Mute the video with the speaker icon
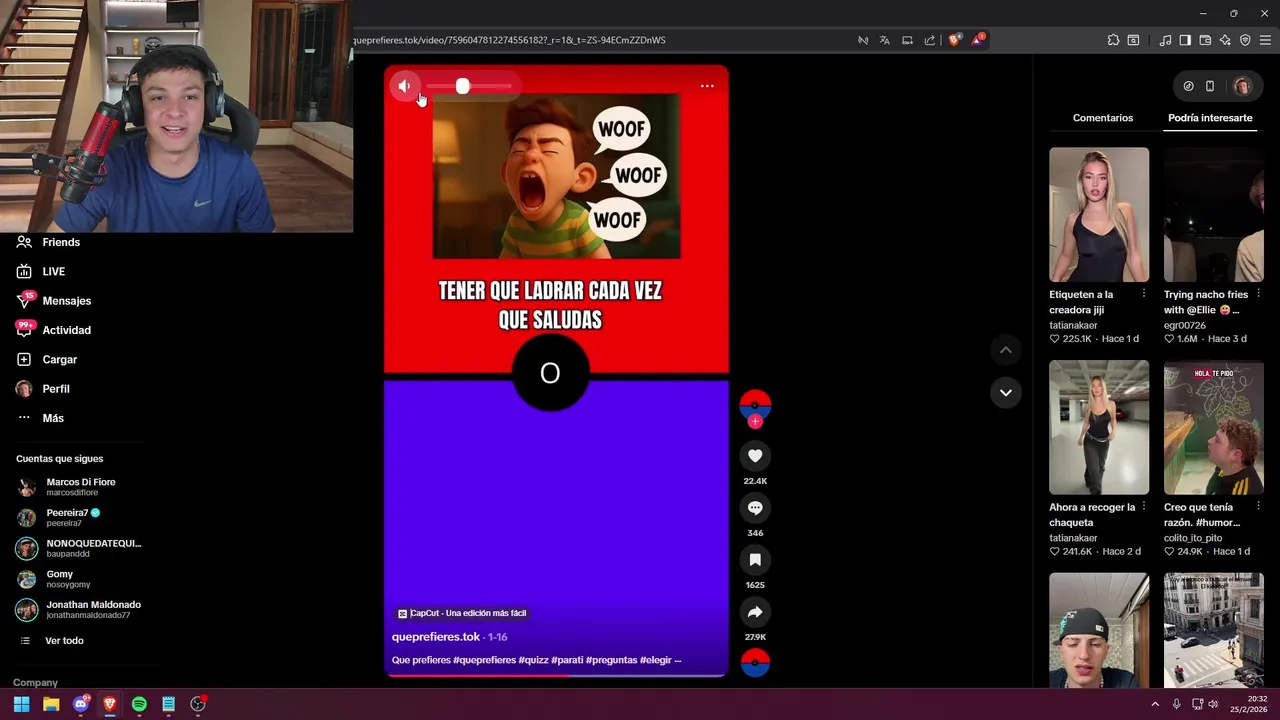The height and width of the screenshot is (720, 1280). click(404, 86)
